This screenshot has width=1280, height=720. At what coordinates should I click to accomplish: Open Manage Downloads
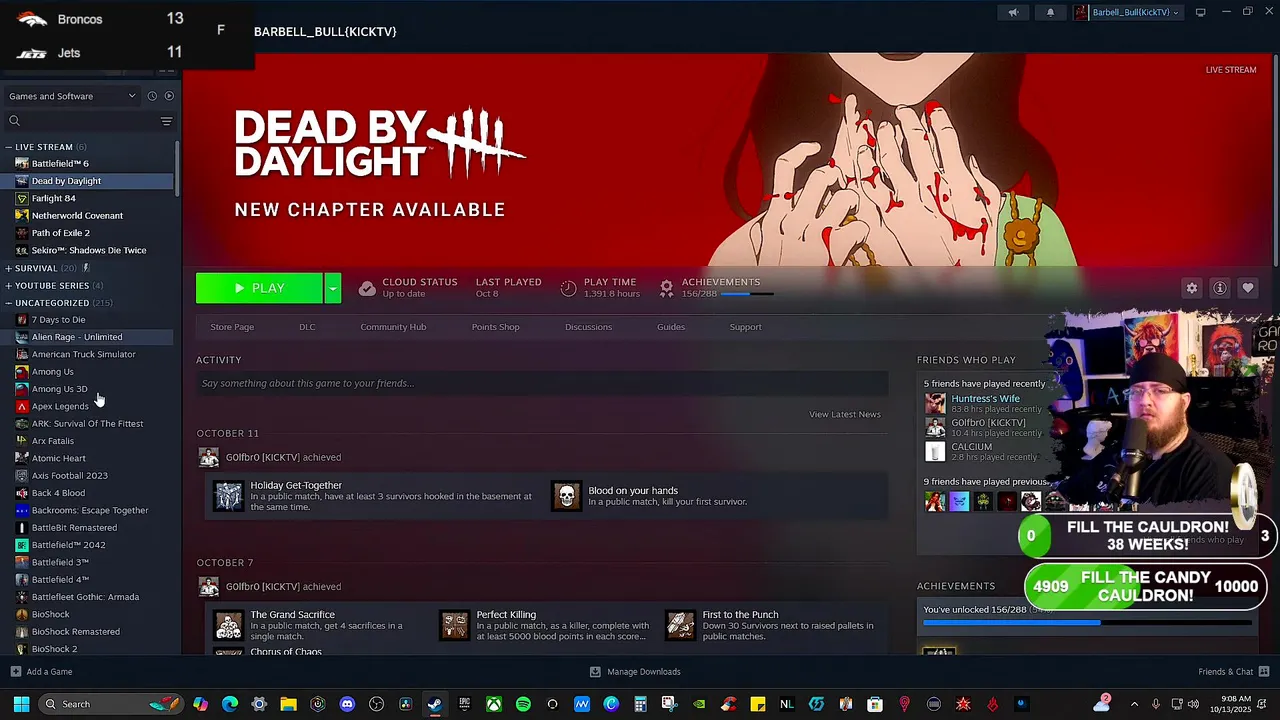tap(635, 672)
